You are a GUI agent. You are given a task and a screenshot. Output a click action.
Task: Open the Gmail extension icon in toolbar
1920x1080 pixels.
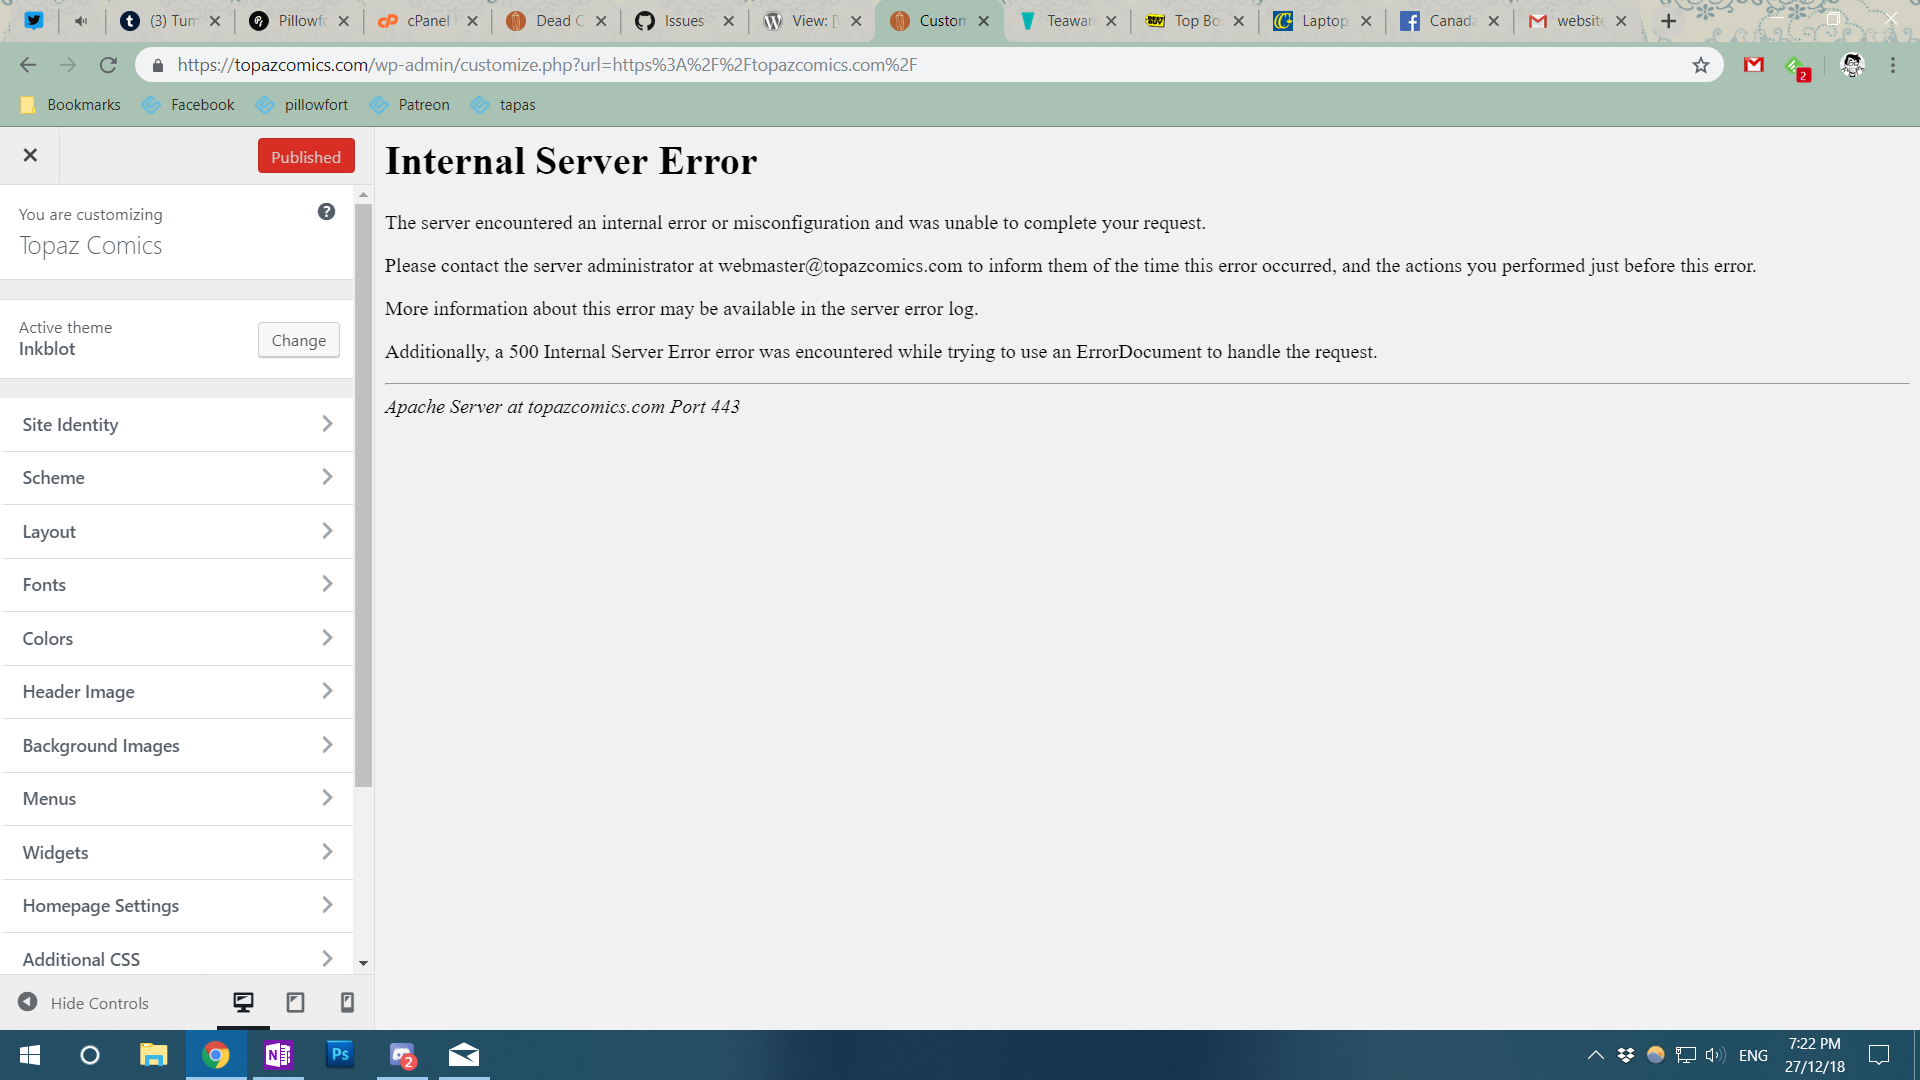[1753, 65]
